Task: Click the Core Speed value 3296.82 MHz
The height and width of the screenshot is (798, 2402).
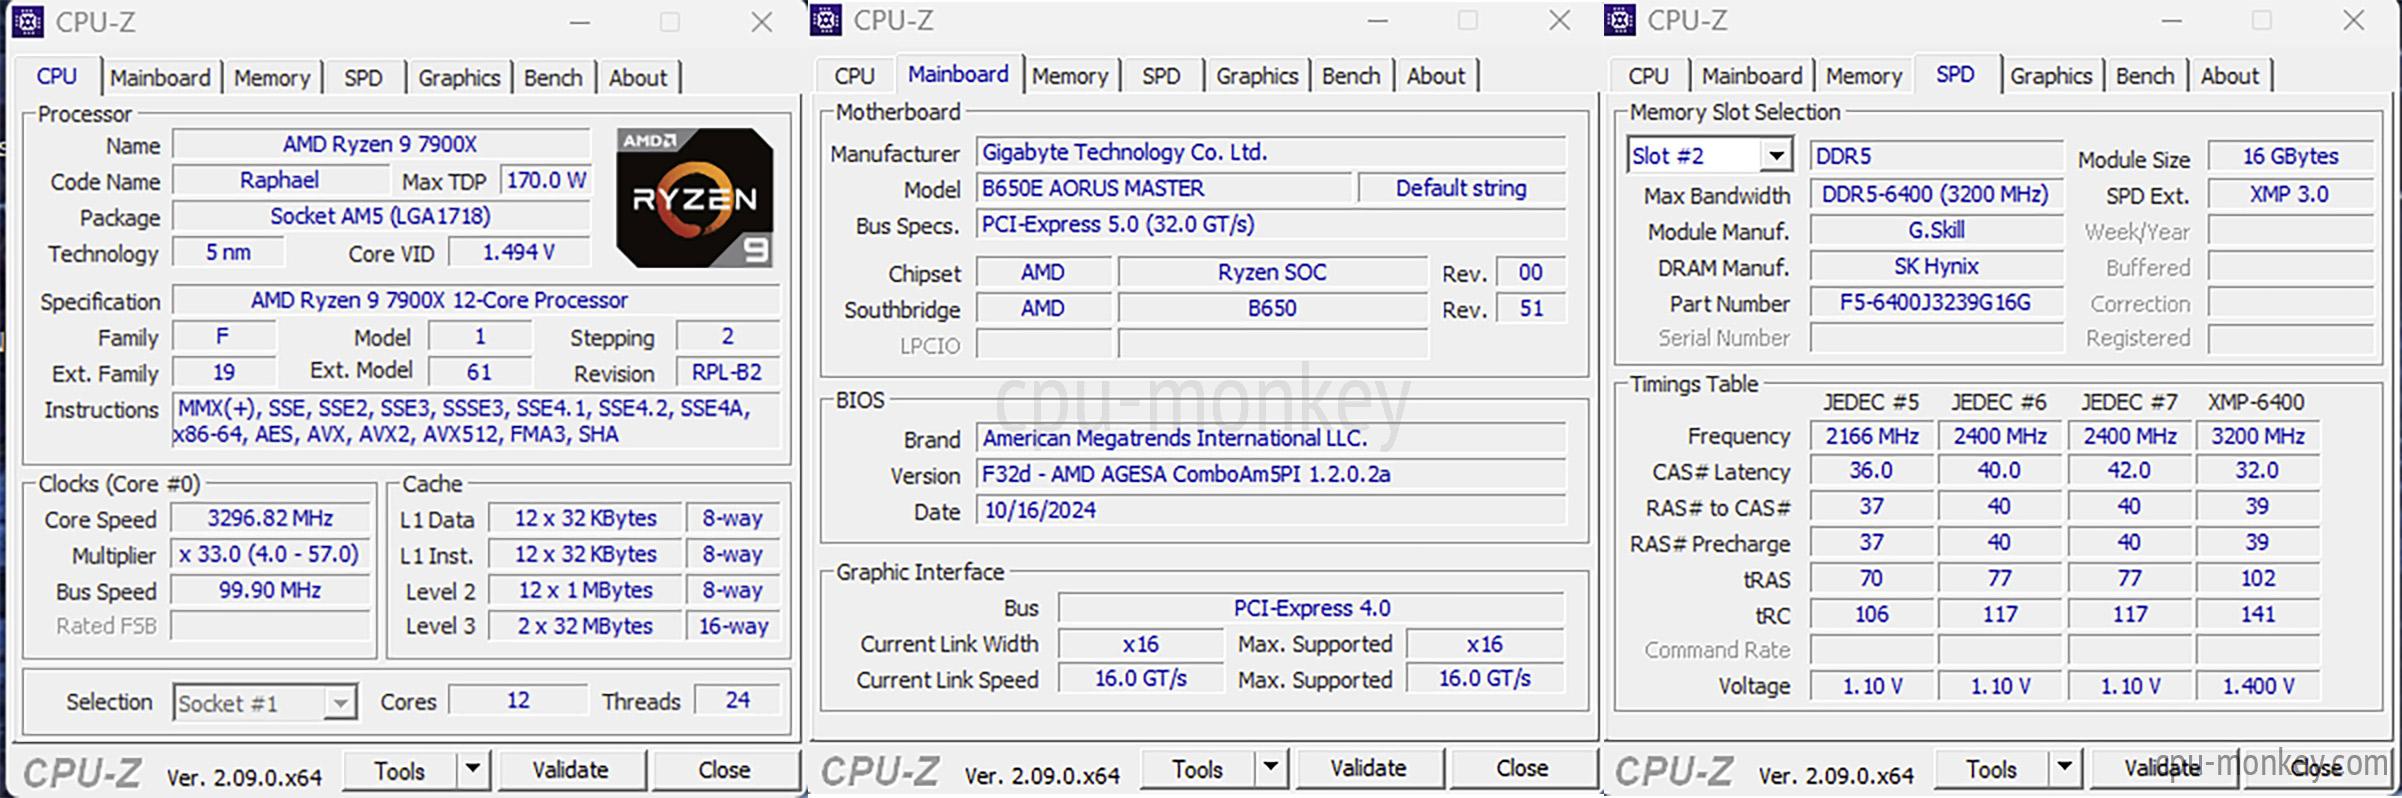Action: coord(270,518)
